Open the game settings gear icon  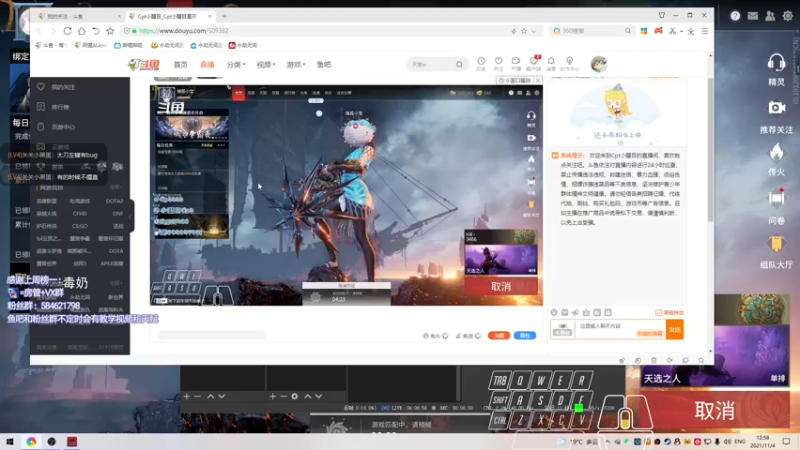787,16
